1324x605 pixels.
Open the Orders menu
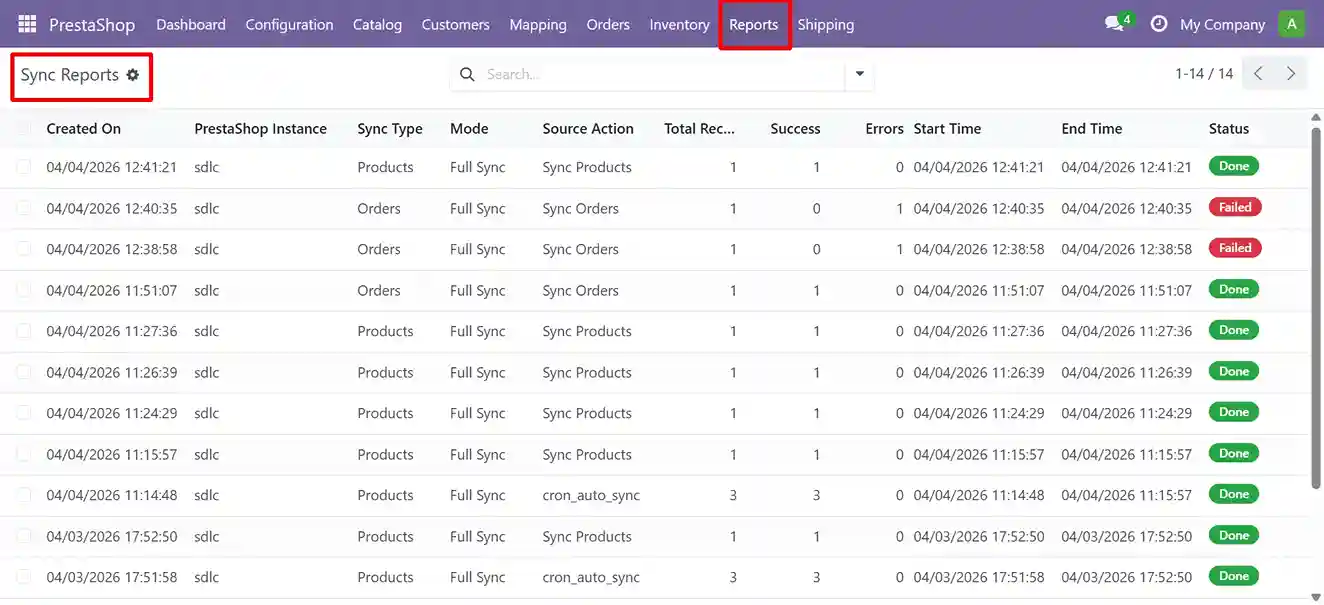pos(608,24)
